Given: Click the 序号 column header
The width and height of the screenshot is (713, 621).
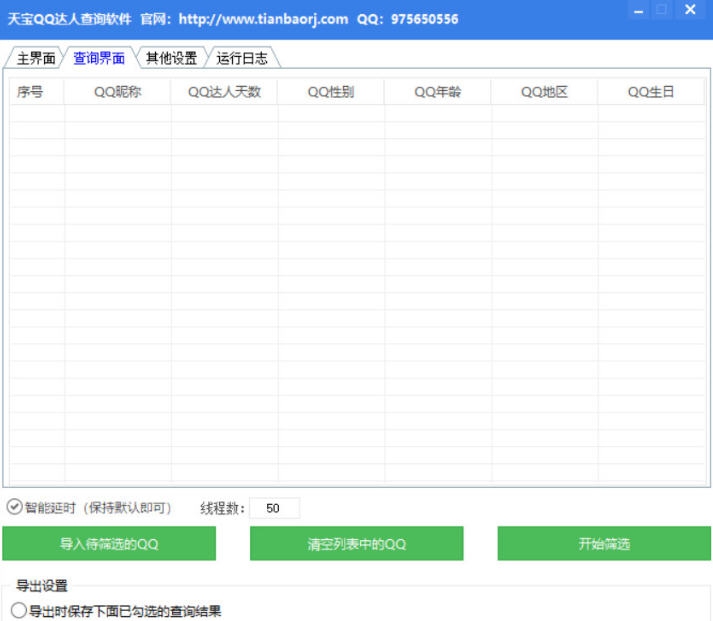Looking at the screenshot, I should coord(36,92).
